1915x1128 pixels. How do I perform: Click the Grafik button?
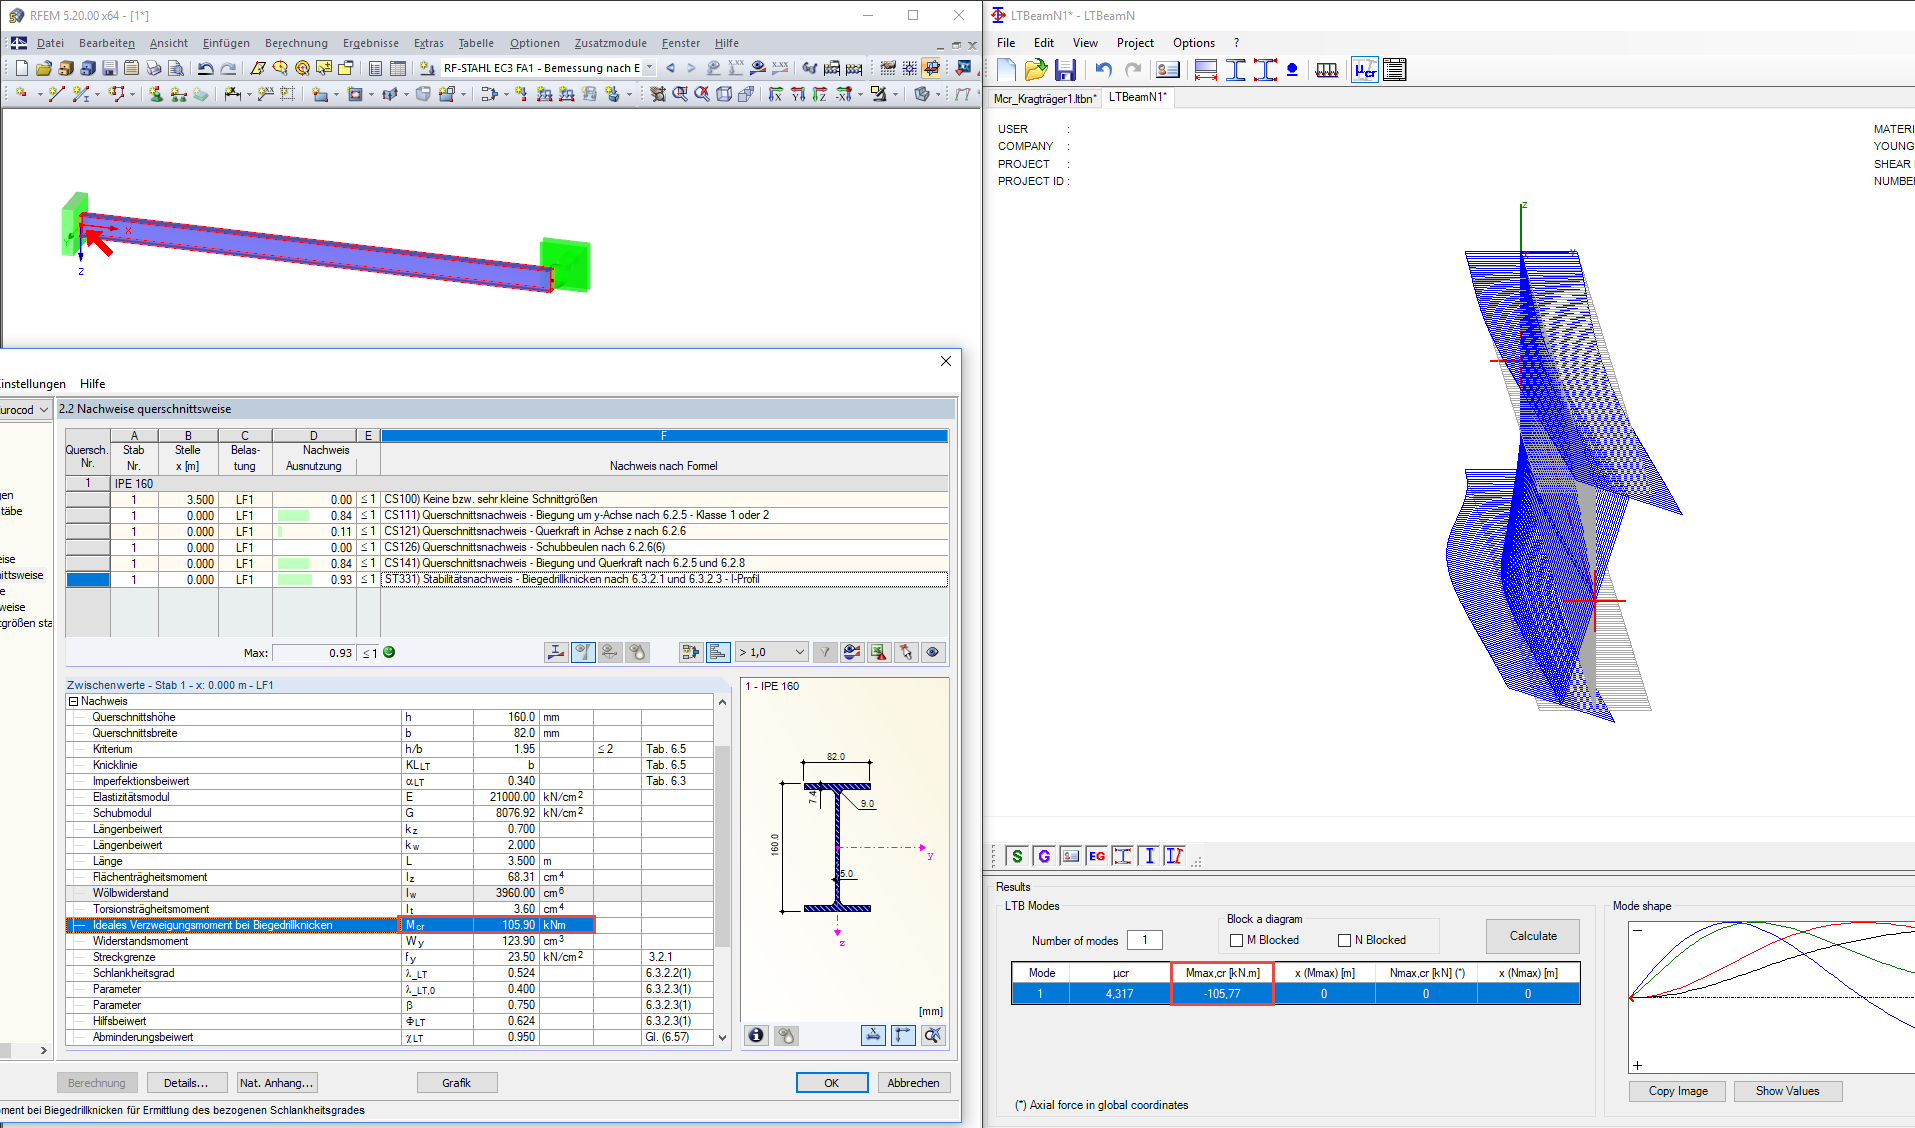457,1083
